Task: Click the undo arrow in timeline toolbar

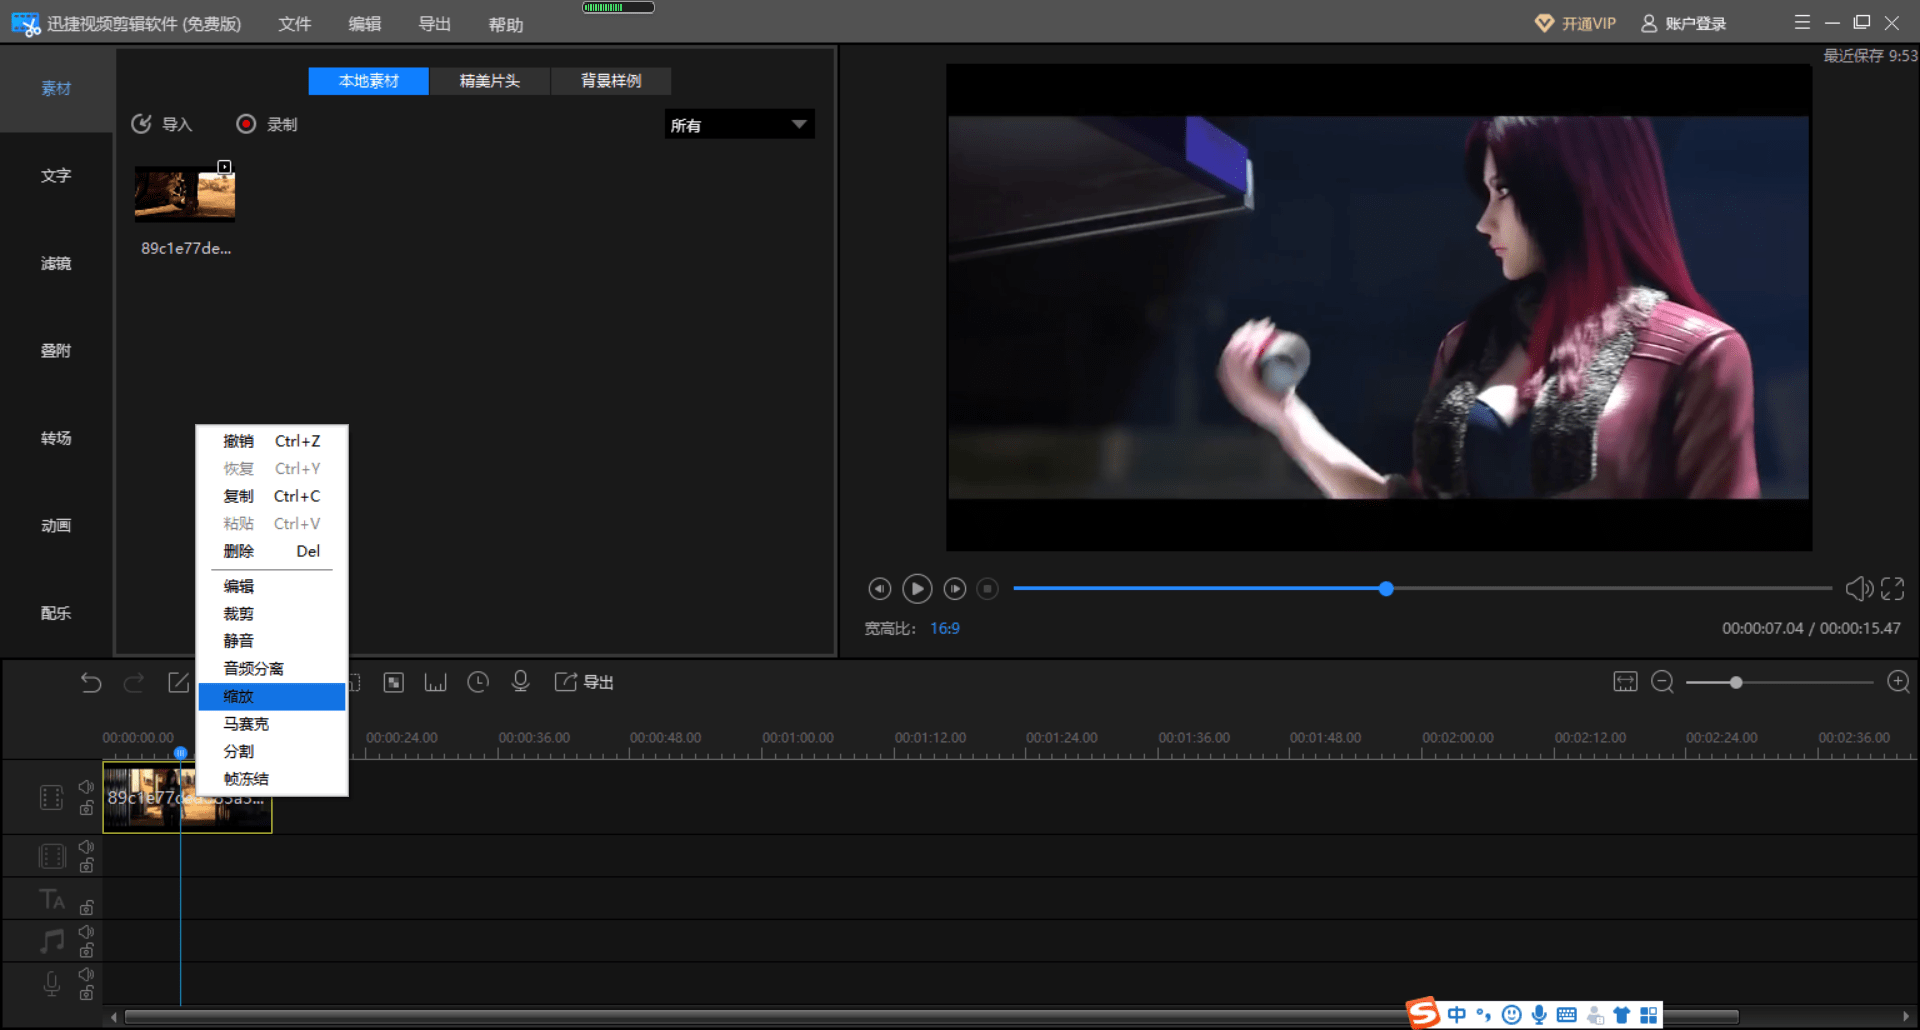Action: (x=91, y=683)
